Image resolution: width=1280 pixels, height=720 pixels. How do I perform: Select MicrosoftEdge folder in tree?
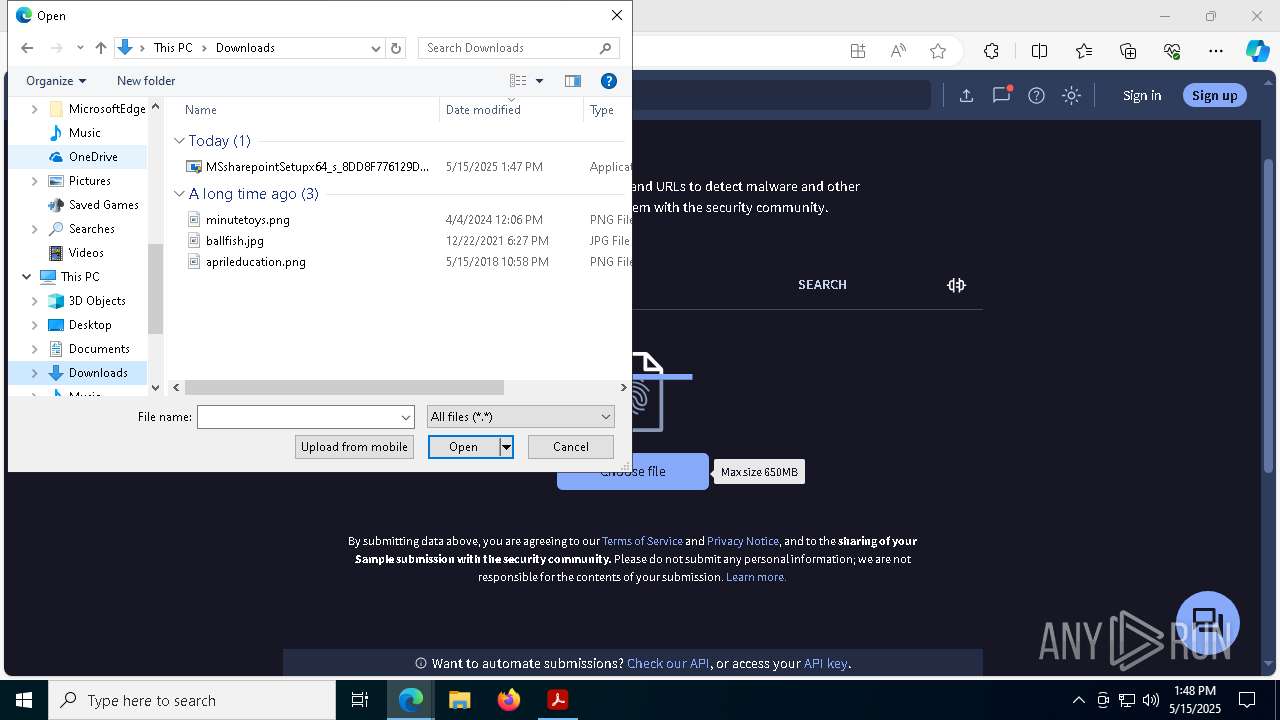tap(107, 109)
